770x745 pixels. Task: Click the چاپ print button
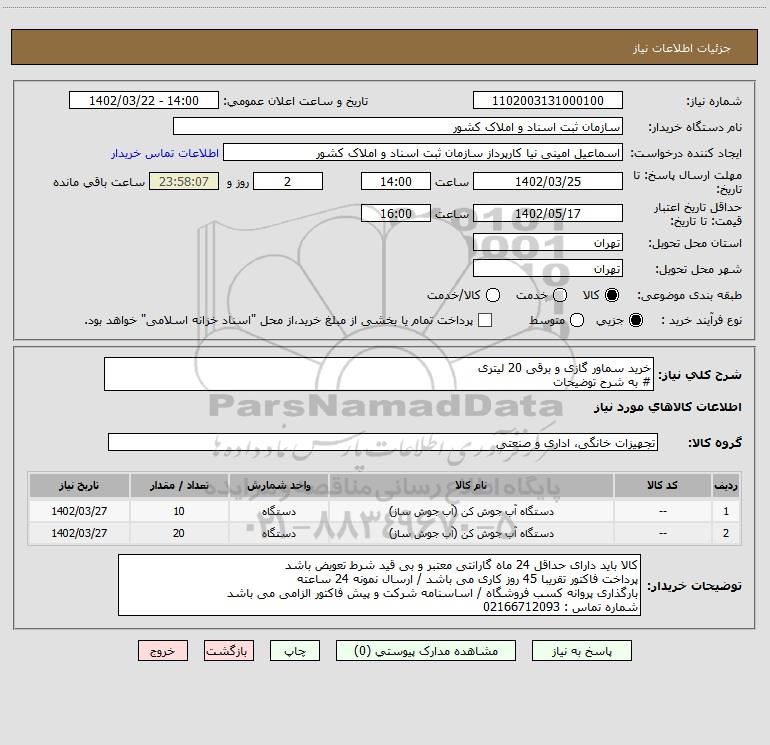295,651
